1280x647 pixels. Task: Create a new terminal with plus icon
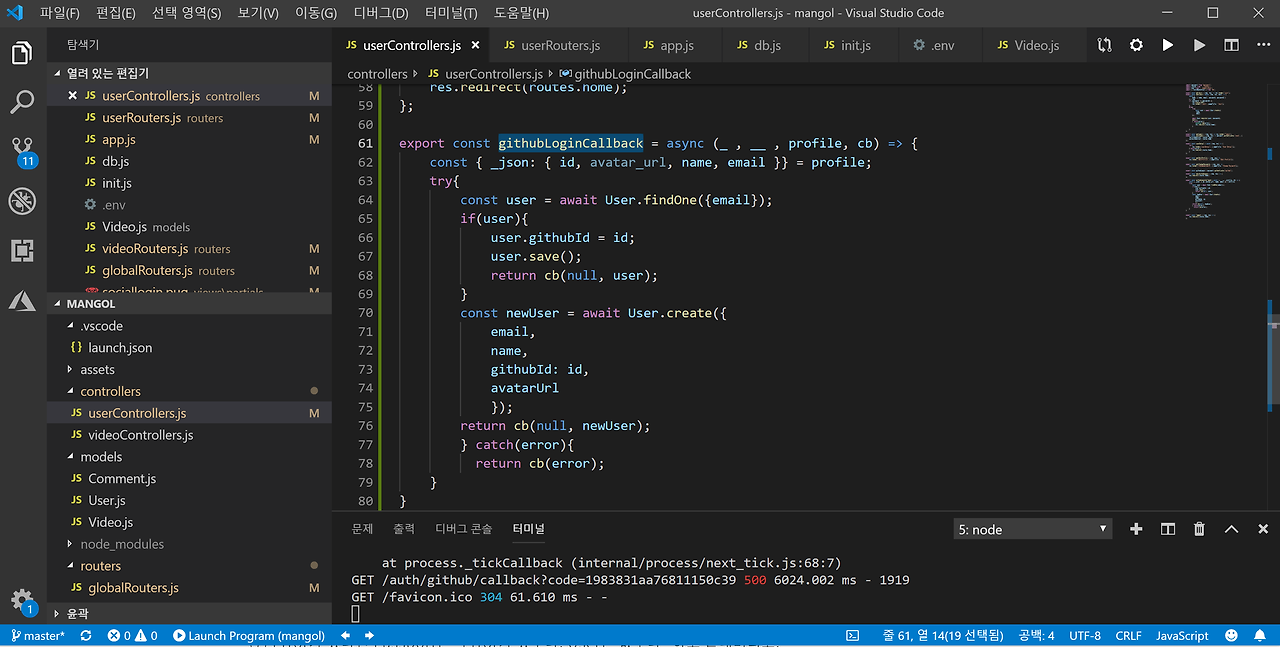point(1136,529)
